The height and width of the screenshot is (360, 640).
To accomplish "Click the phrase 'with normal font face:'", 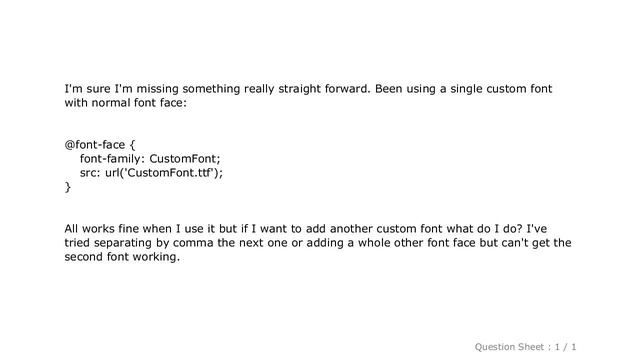I will (125, 103).
